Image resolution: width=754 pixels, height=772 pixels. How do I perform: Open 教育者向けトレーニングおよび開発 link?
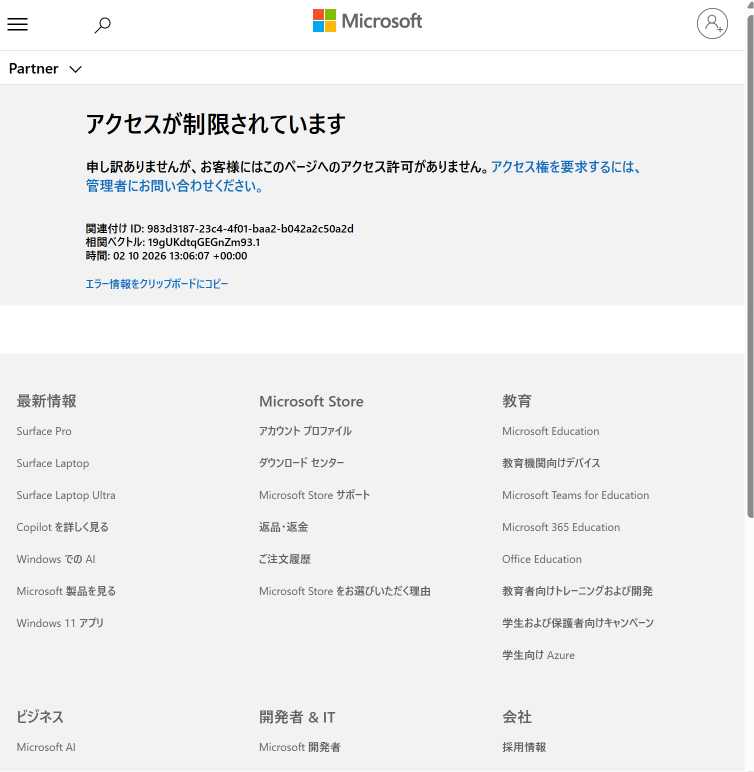pyautogui.click(x=577, y=591)
